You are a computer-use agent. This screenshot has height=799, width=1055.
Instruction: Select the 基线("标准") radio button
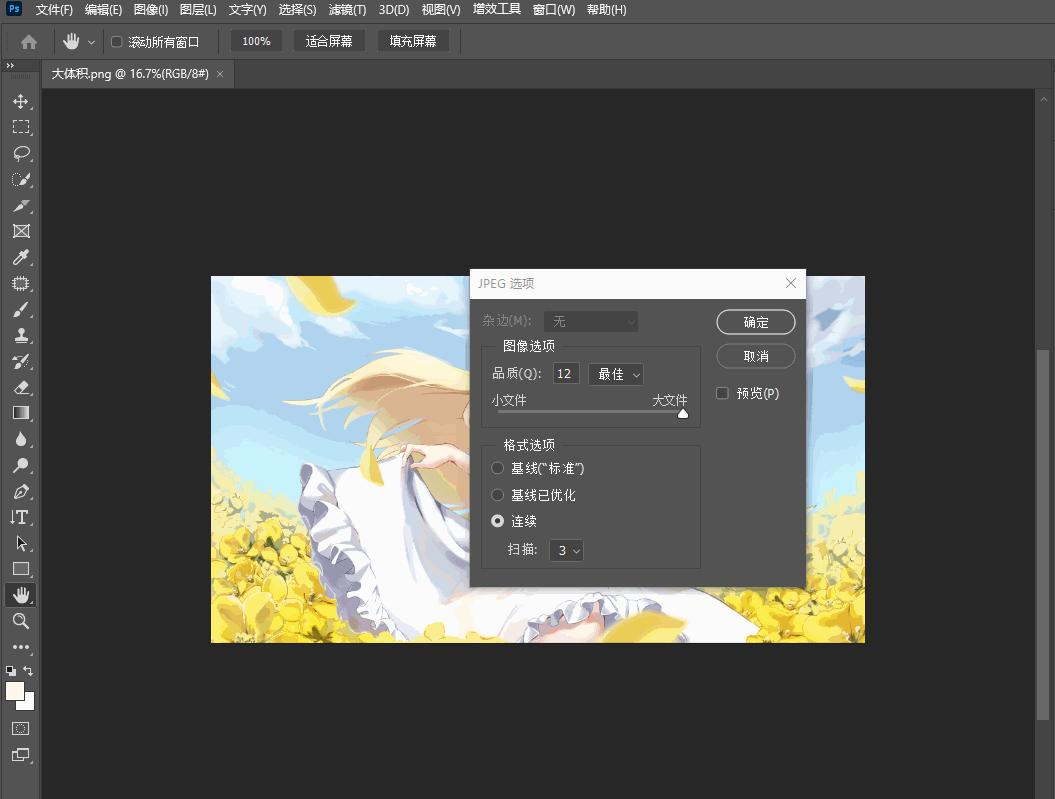coord(497,468)
